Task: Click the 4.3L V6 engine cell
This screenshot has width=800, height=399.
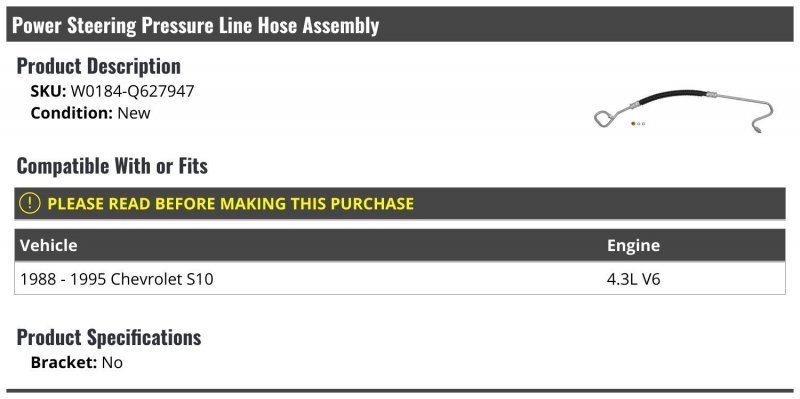Action: 633,279
